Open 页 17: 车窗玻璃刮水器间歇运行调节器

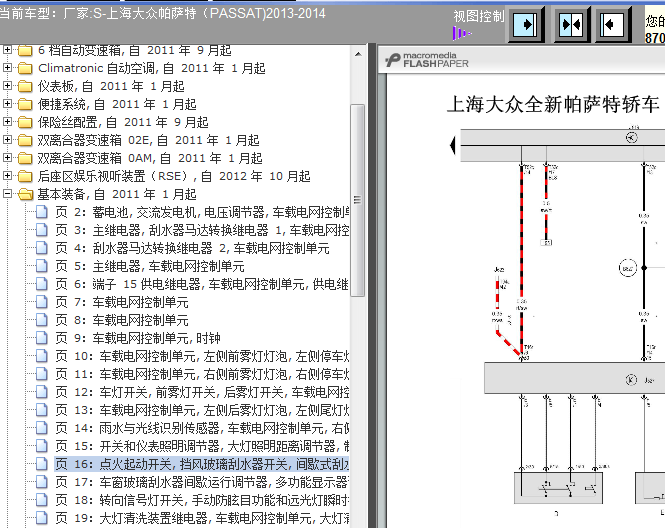pos(202,483)
